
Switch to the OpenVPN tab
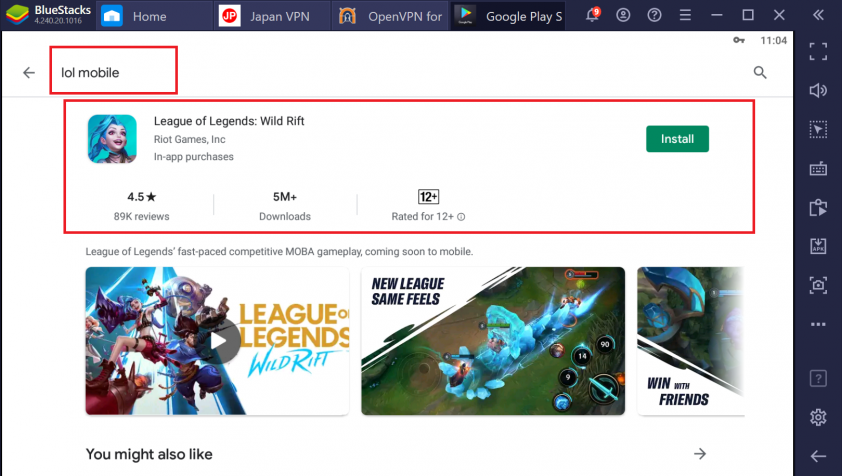391,16
